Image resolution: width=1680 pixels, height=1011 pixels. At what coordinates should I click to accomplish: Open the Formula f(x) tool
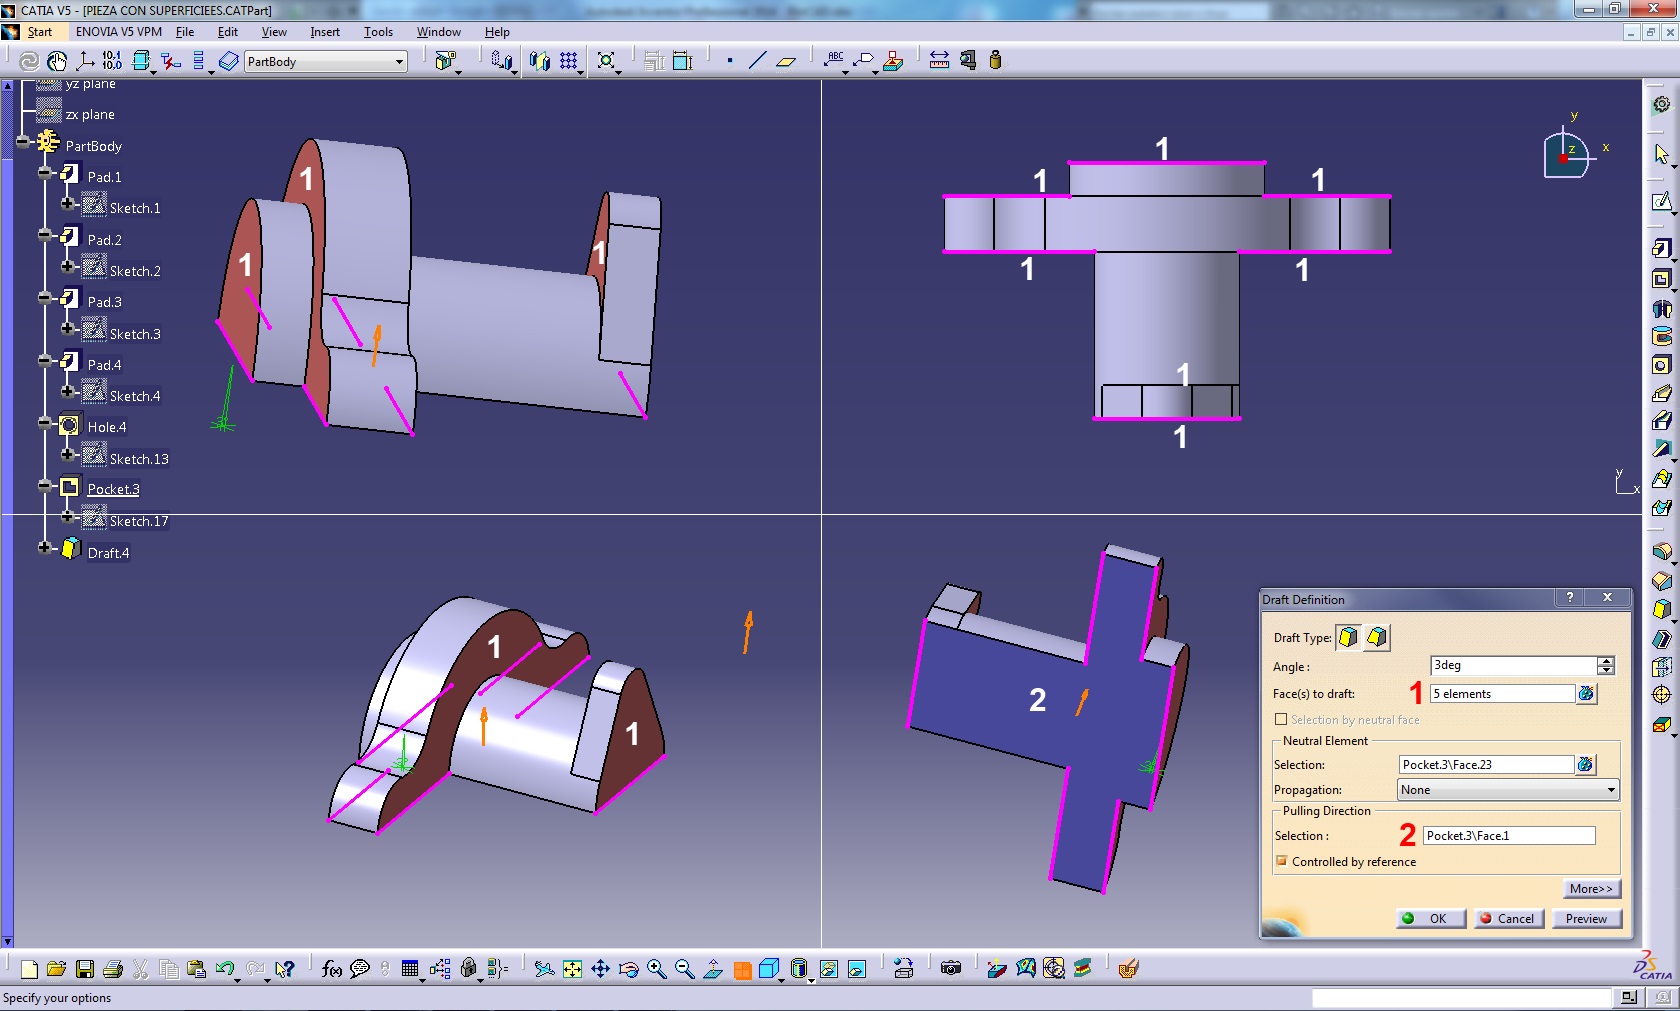pyautogui.click(x=332, y=968)
